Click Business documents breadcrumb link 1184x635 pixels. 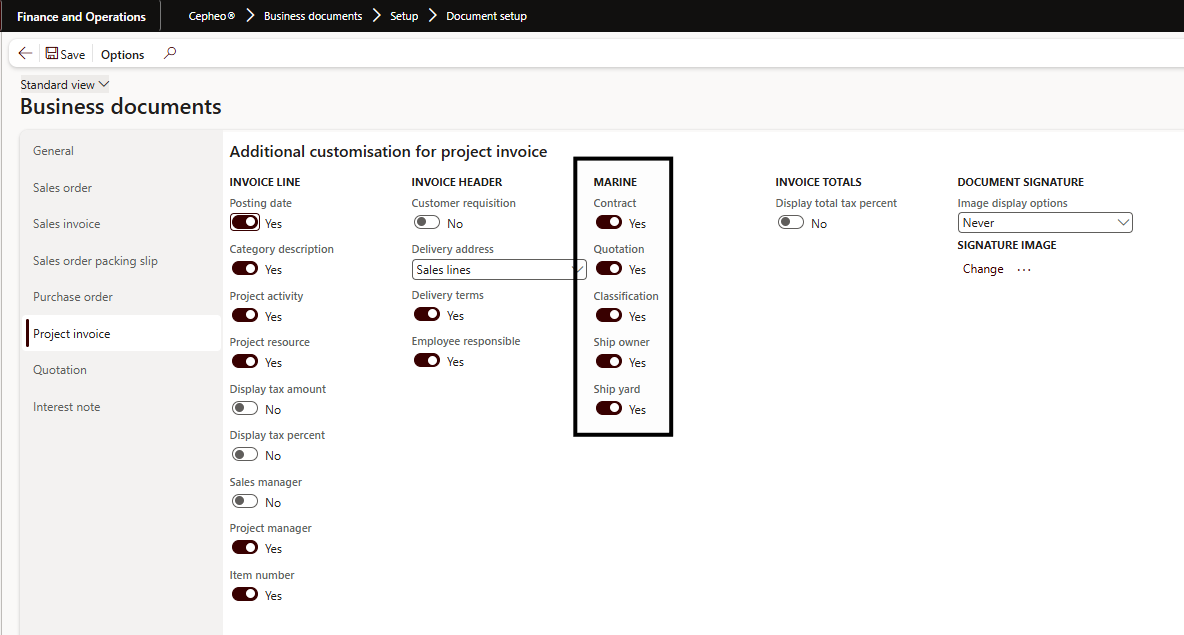click(313, 16)
